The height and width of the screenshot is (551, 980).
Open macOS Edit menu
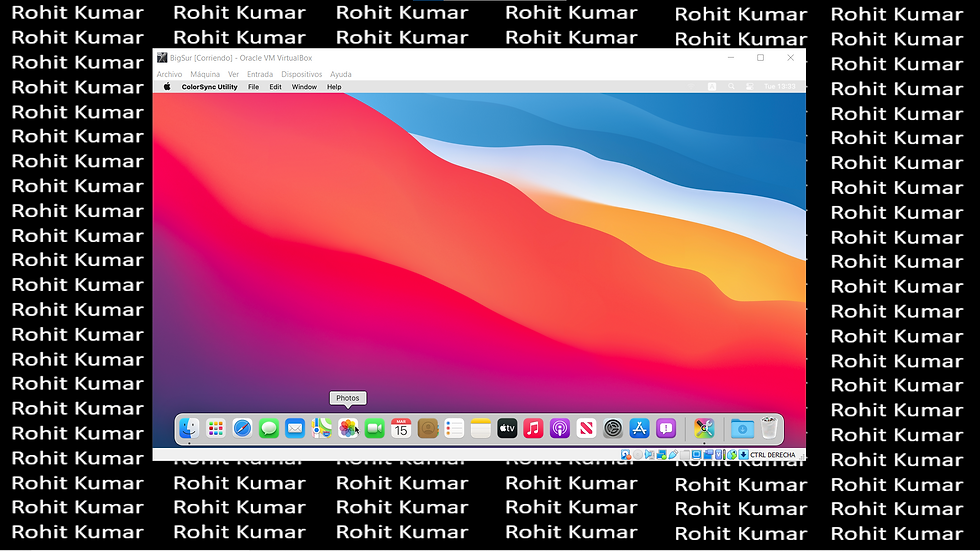275,87
